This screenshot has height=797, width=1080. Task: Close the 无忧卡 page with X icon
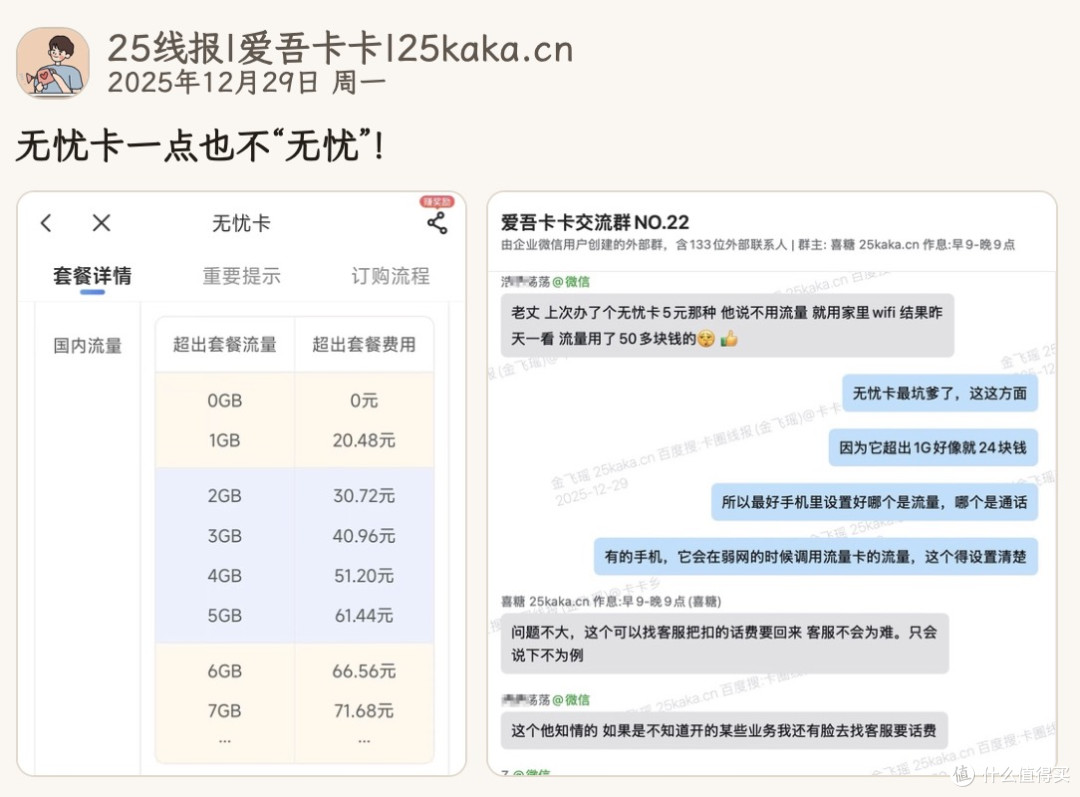point(101,222)
